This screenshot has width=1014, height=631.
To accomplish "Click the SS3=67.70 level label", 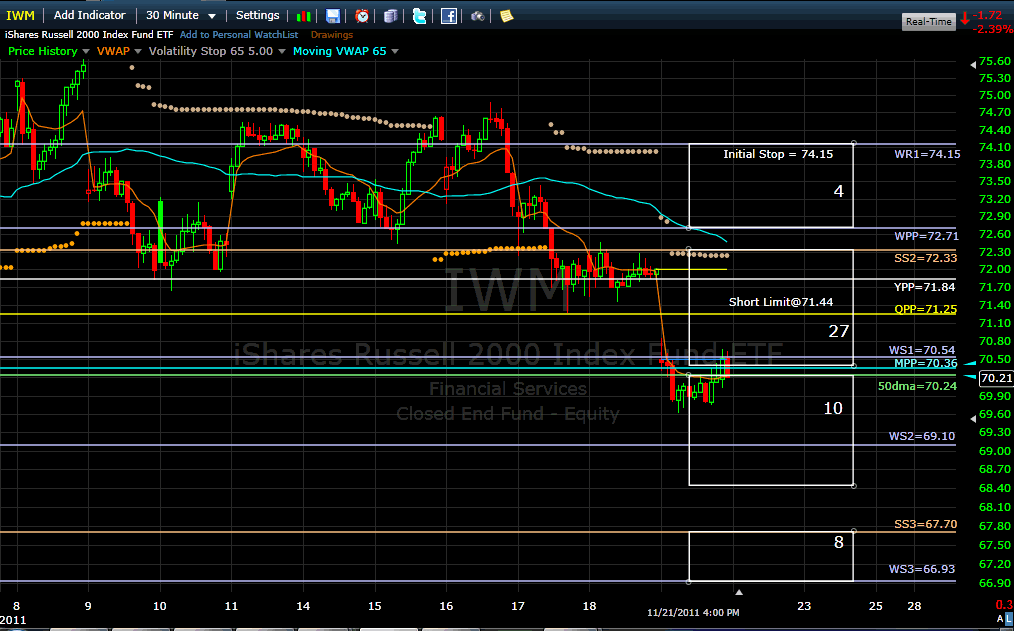I will 925,524.
